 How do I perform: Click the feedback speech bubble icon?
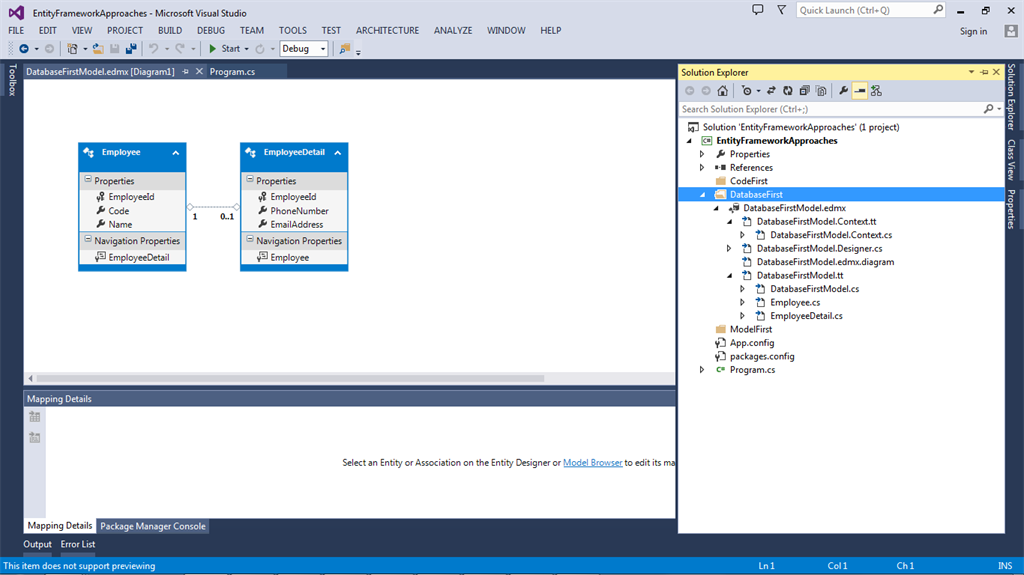[758, 10]
